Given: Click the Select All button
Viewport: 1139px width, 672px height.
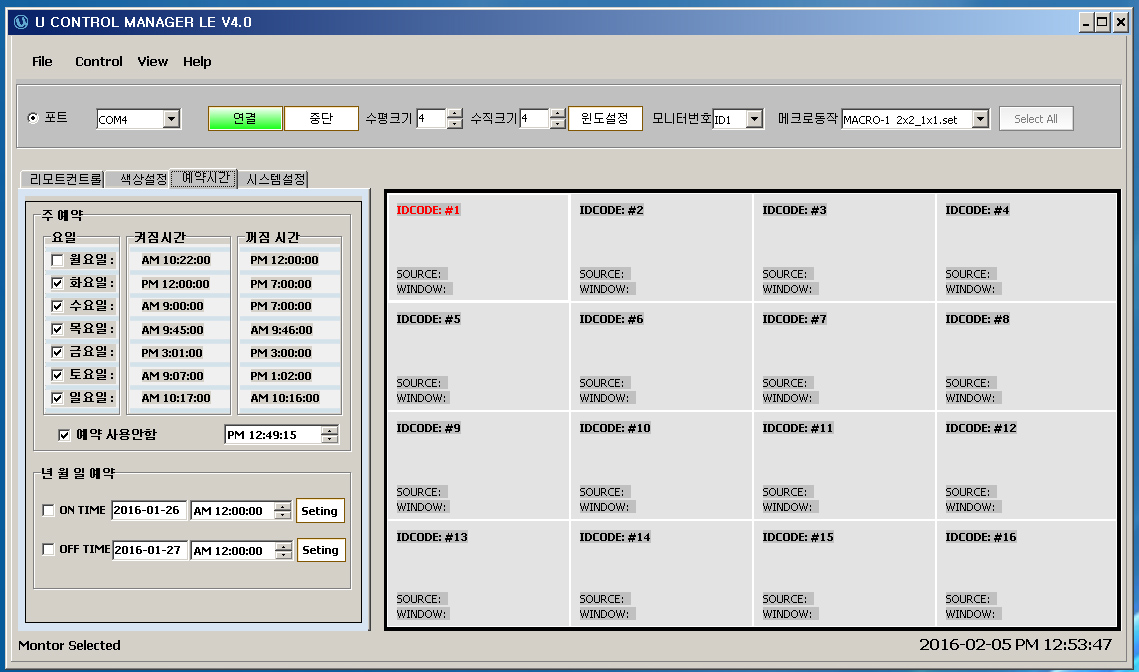Looking at the screenshot, I should tap(1036, 118).
